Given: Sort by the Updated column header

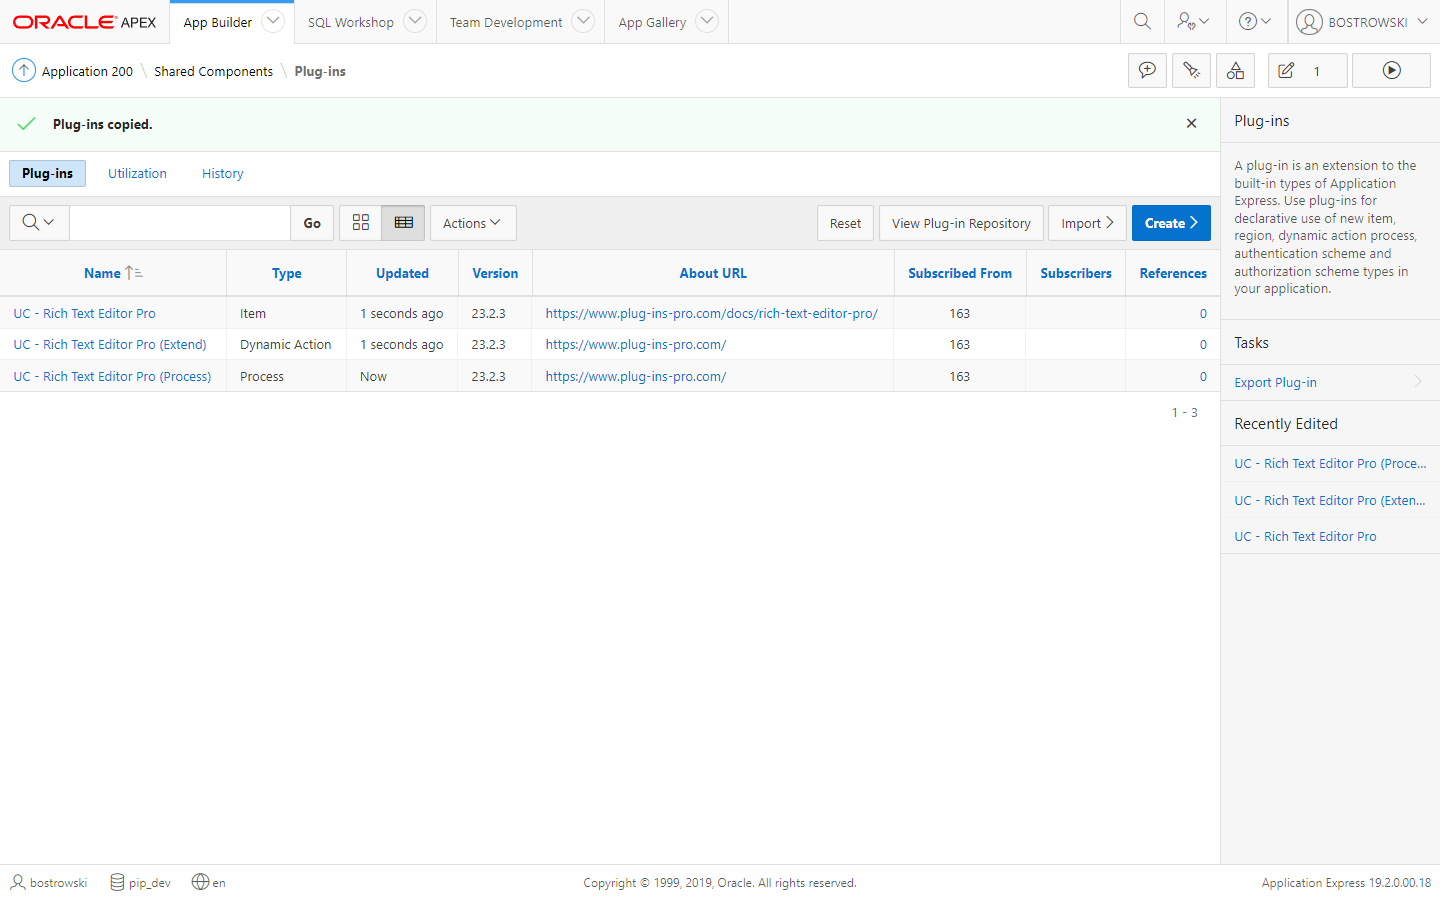Looking at the screenshot, I should (x=402, y=273).
